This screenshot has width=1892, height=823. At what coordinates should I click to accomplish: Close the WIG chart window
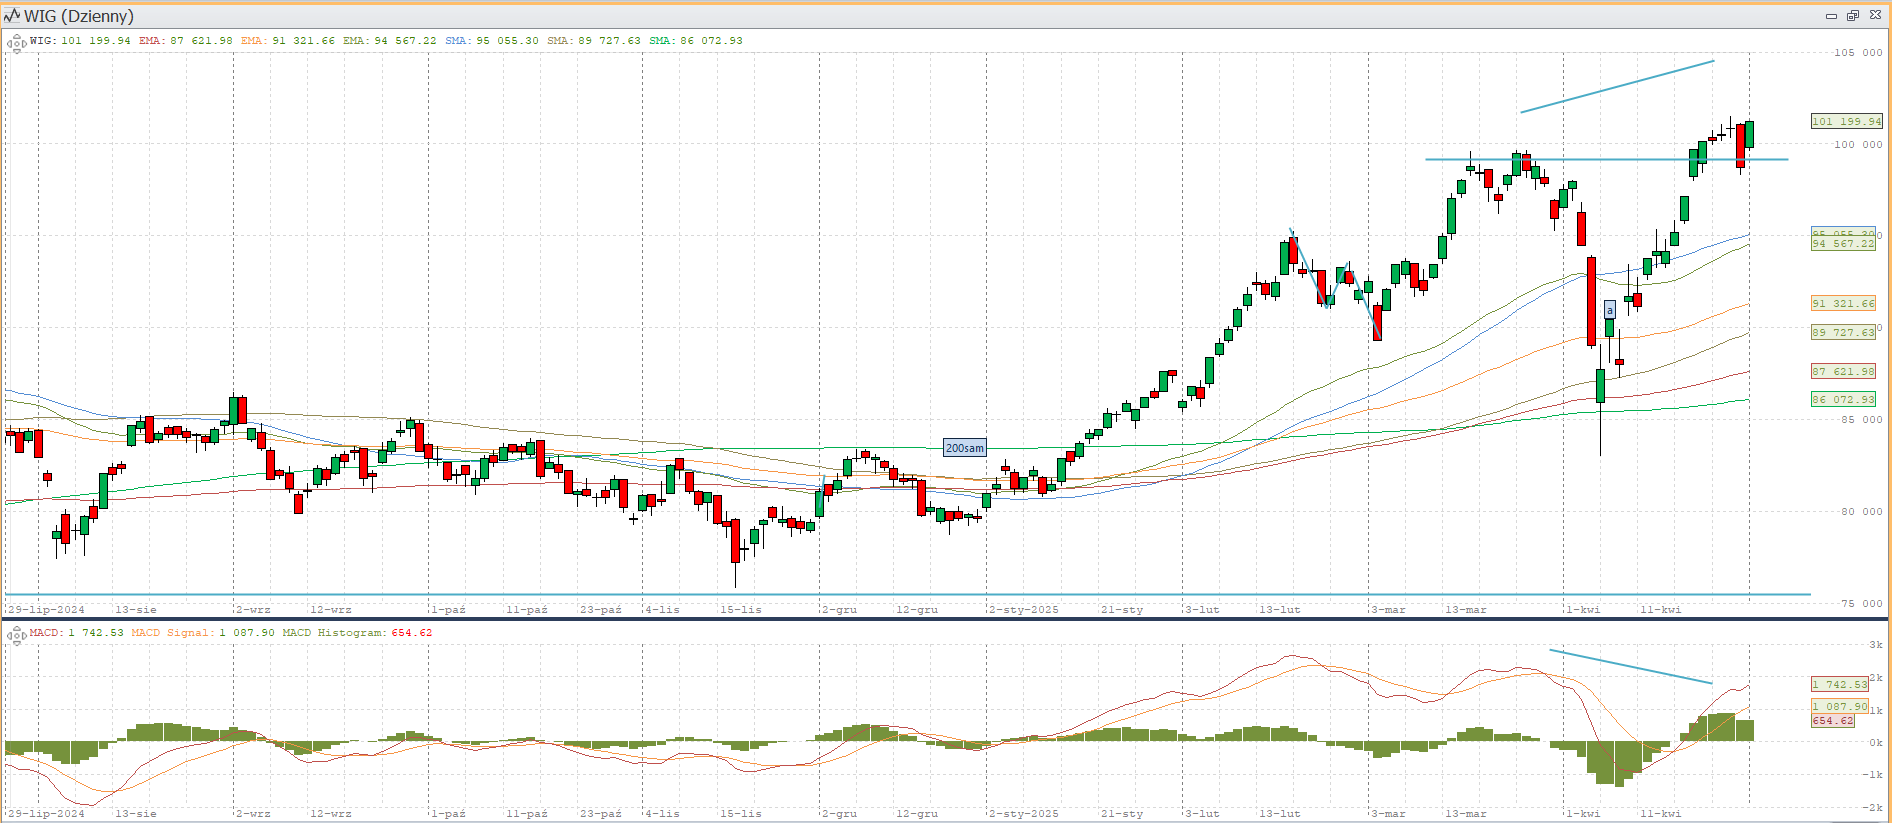coord(1875,16)
